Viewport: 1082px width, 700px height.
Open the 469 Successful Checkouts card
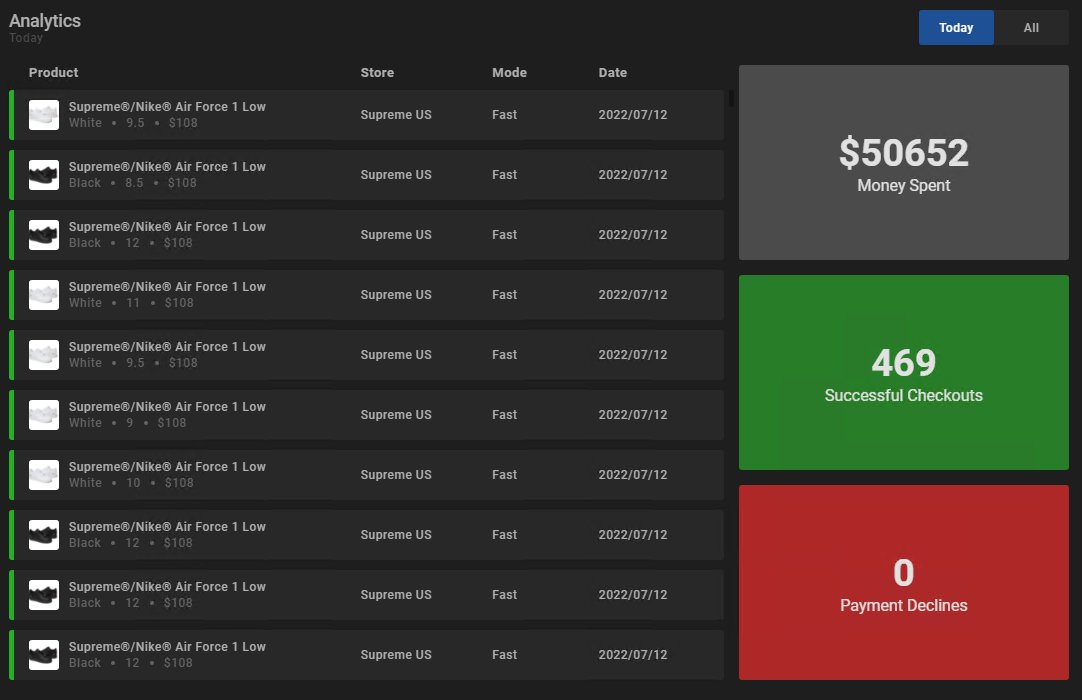click(x=903, y=372)
